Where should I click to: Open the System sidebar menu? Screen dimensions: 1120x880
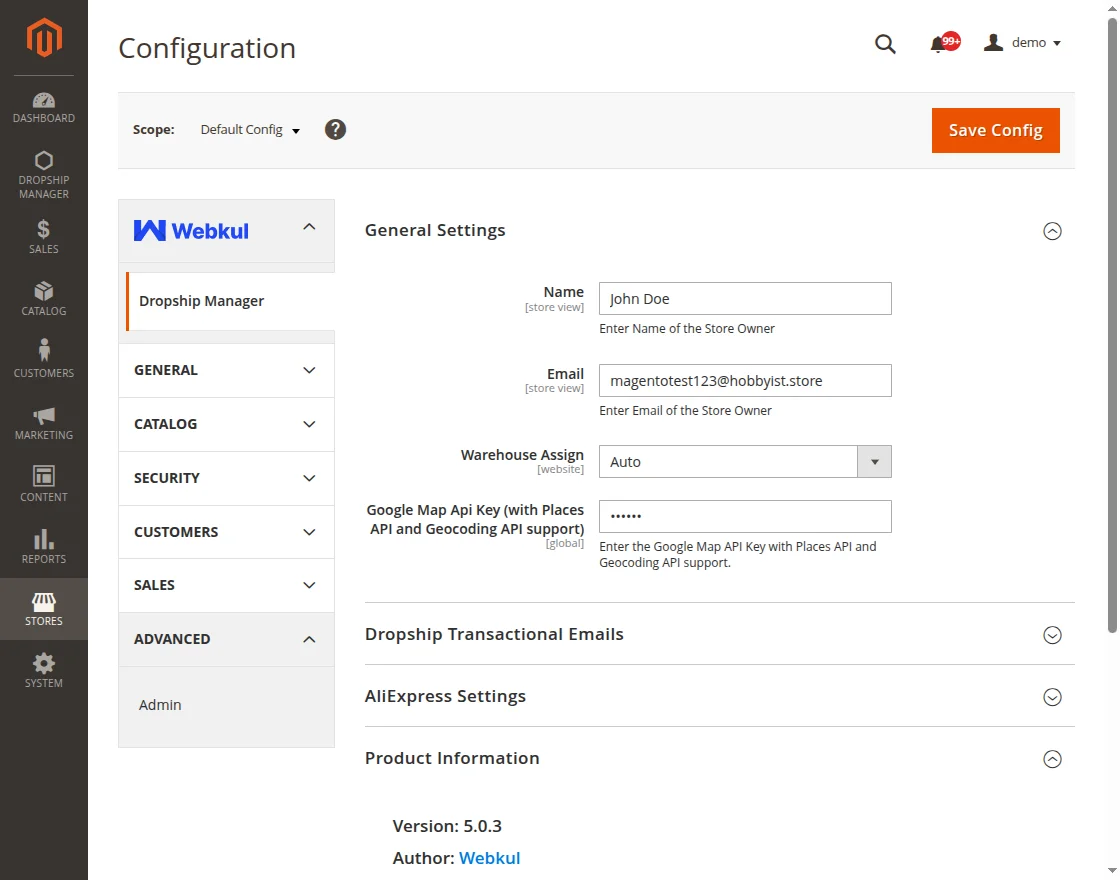click(x=44, y=671)
